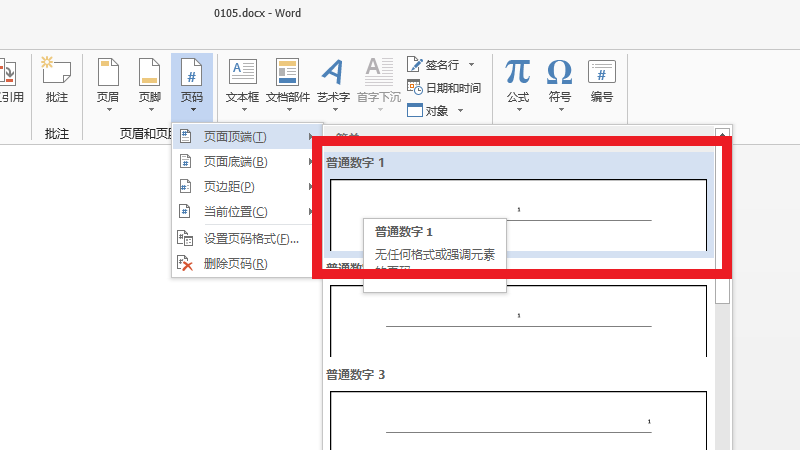Click the Page Number (页码) icon

191,79
